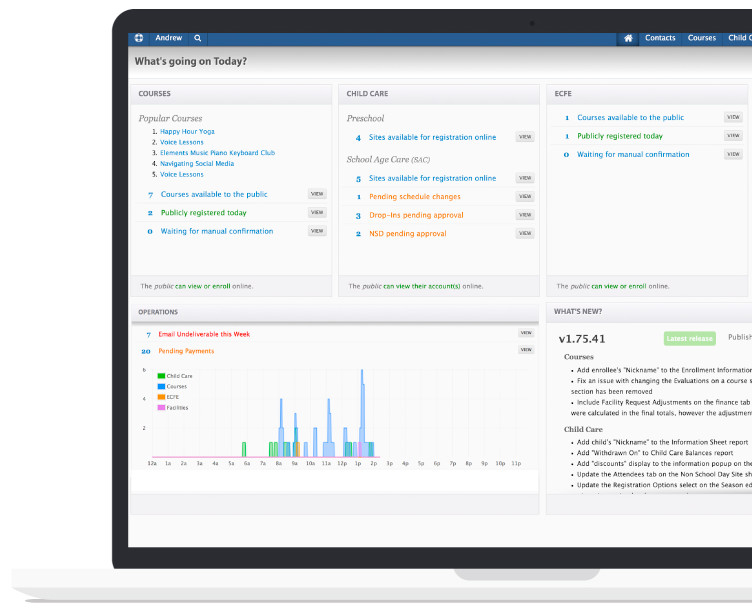View School Age Care sites available online
Image resolution: width=752 pixels, height=612 pixels.
click(525, 178)
